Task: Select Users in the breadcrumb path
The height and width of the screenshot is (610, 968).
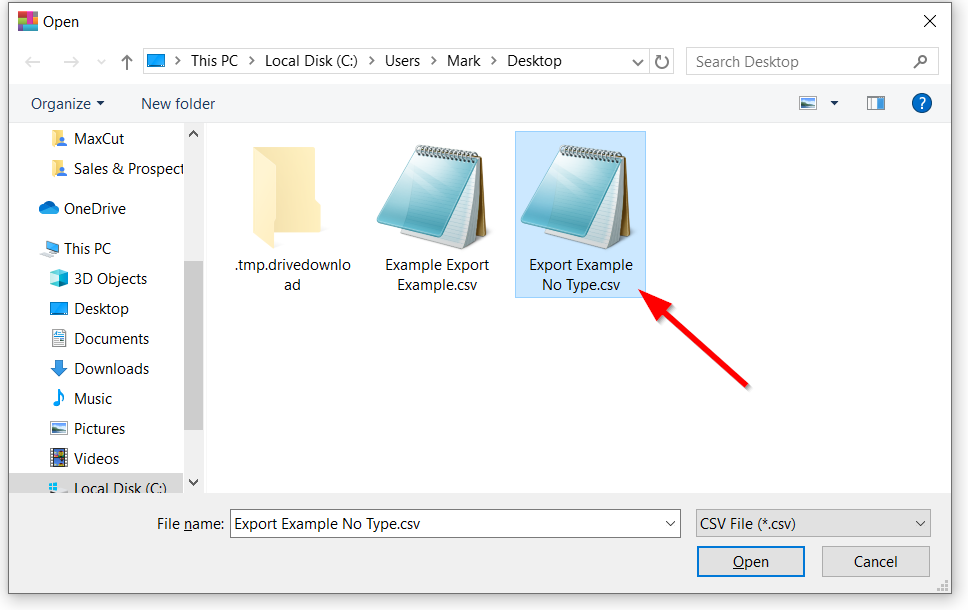Action: click(403, 61)
